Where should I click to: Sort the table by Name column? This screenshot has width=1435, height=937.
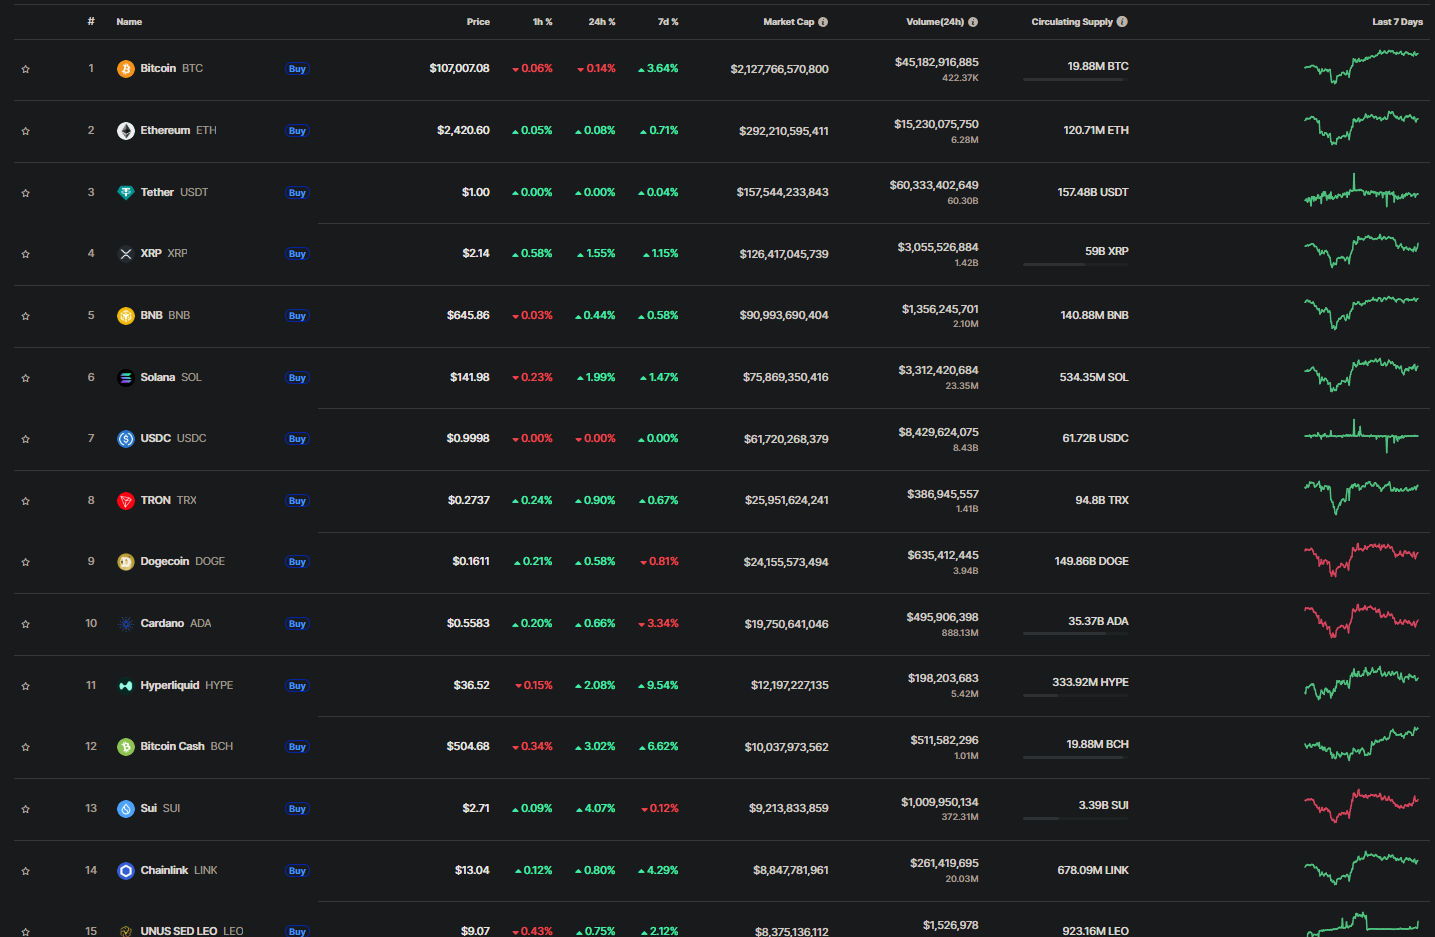[129, 22]
